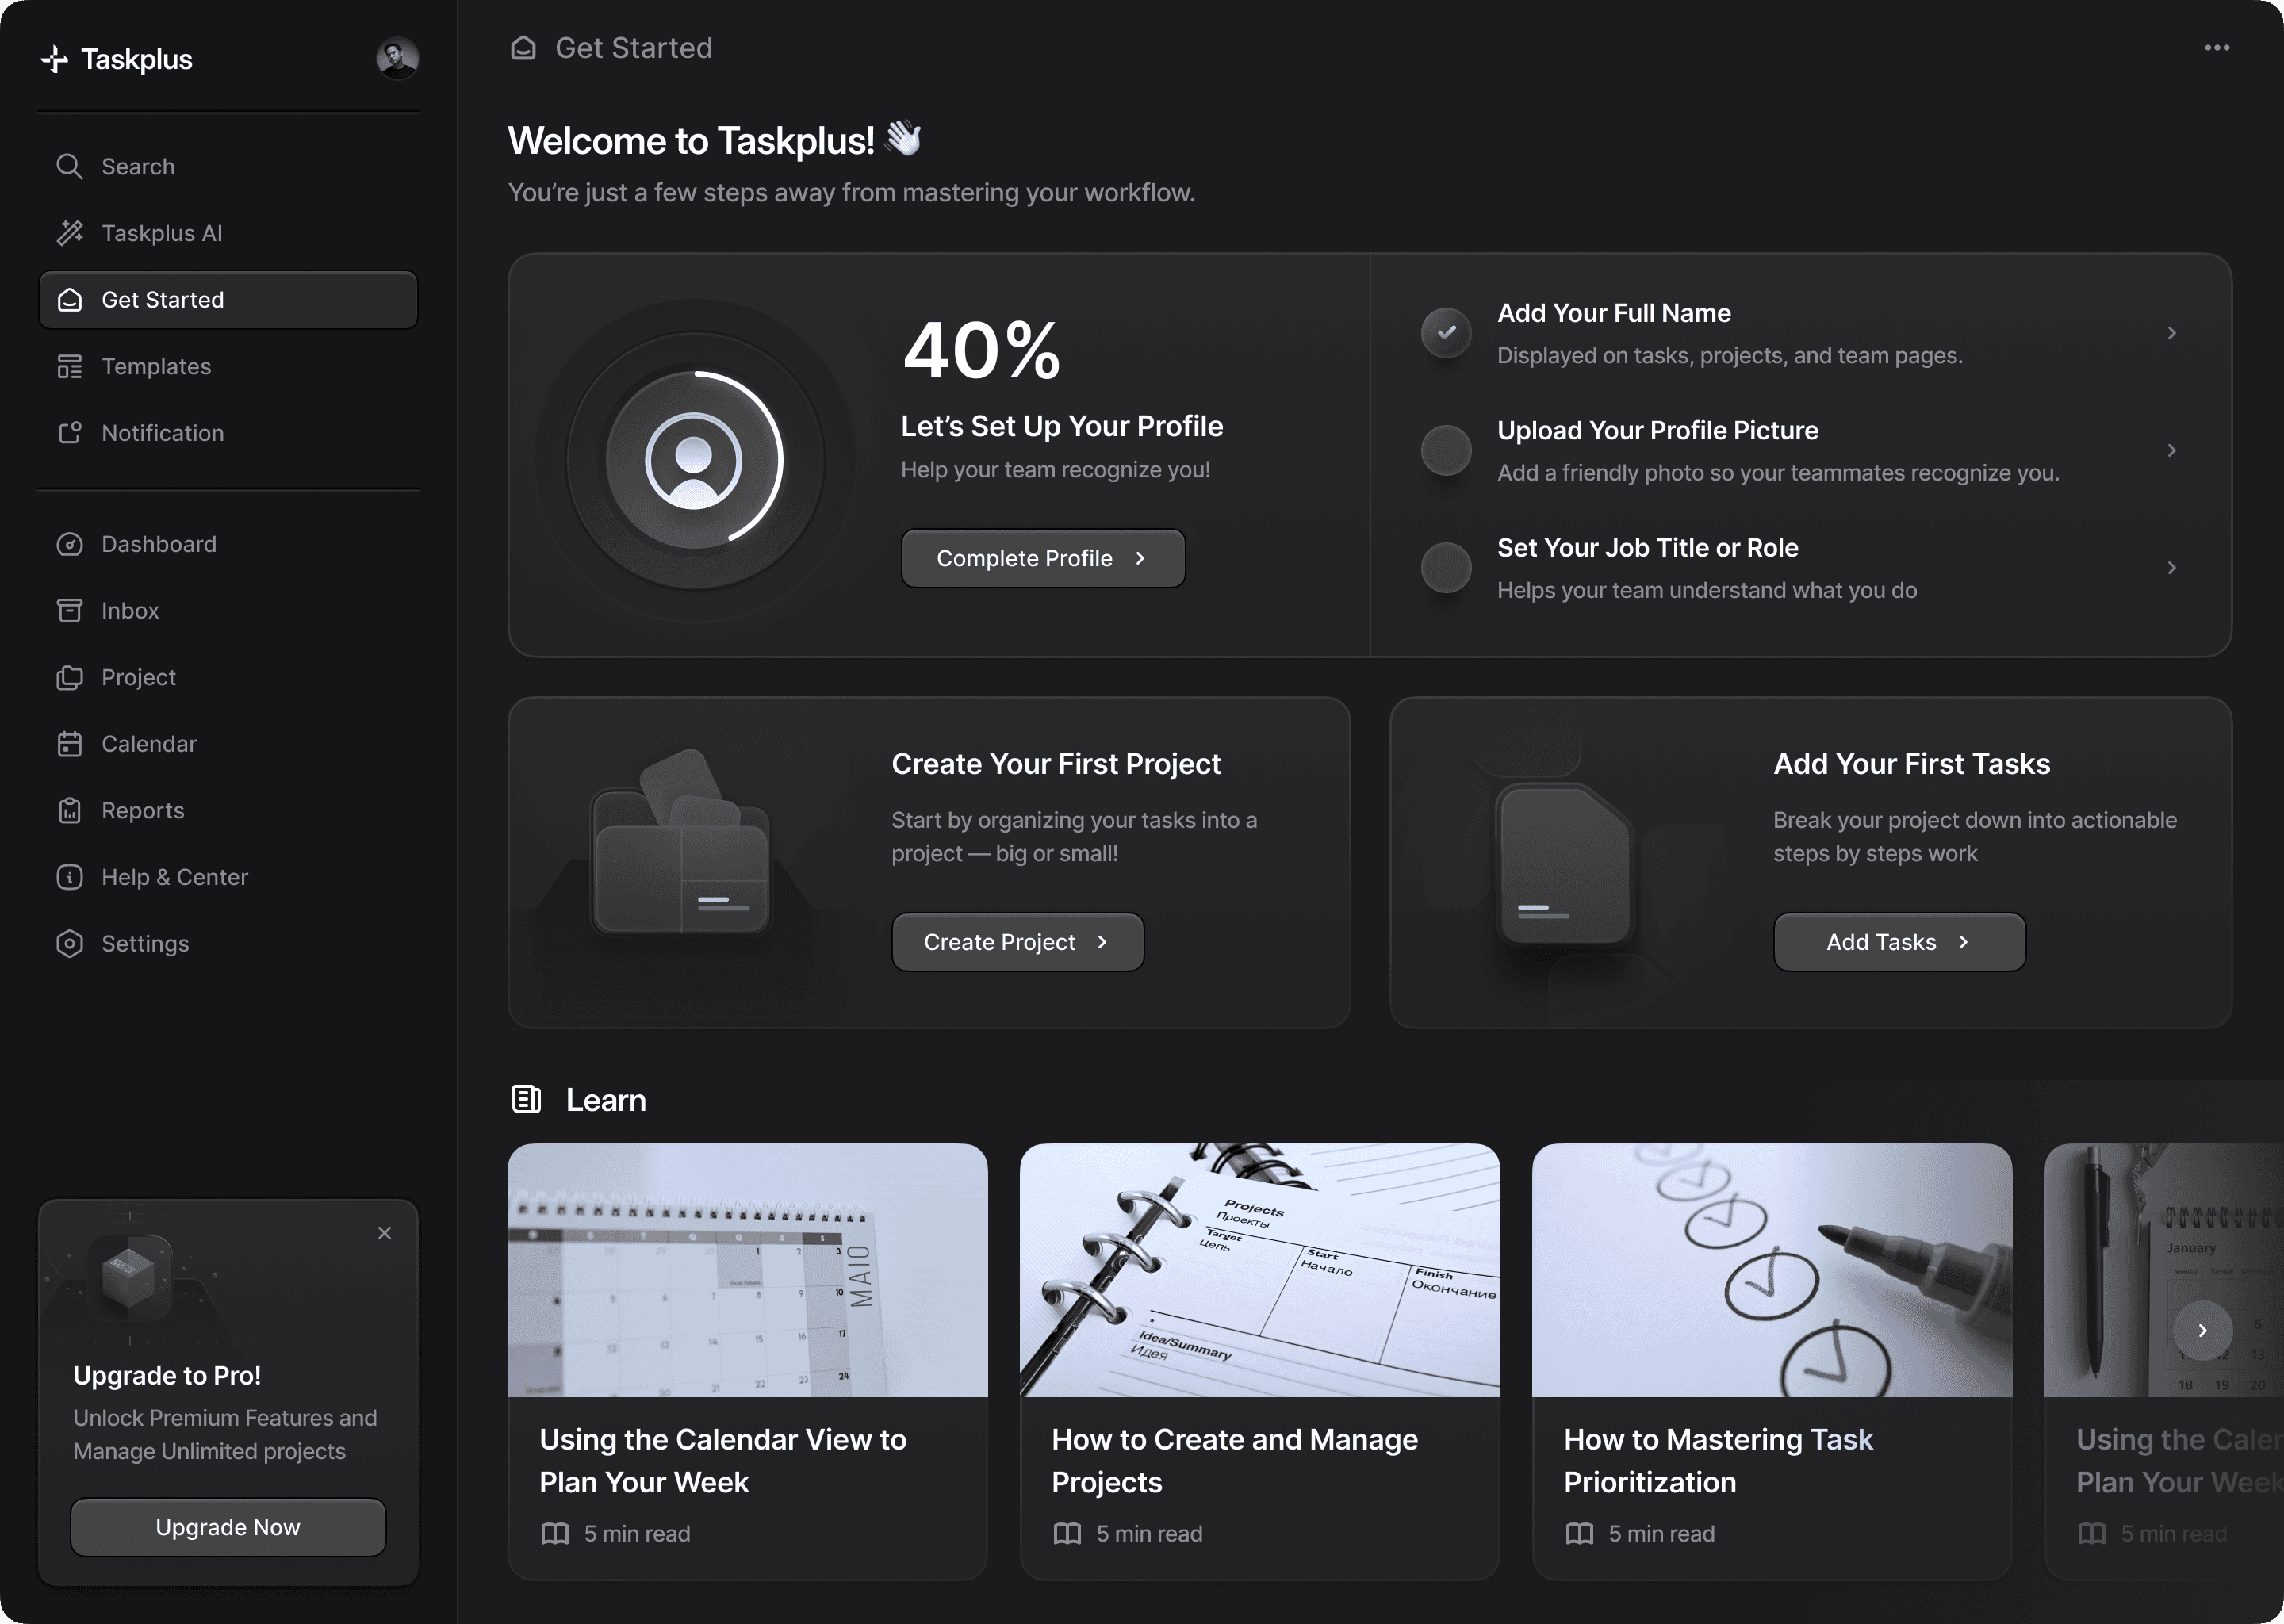Mark Set Your Job Title step complete
2284x1624 pixels.
1446,567
